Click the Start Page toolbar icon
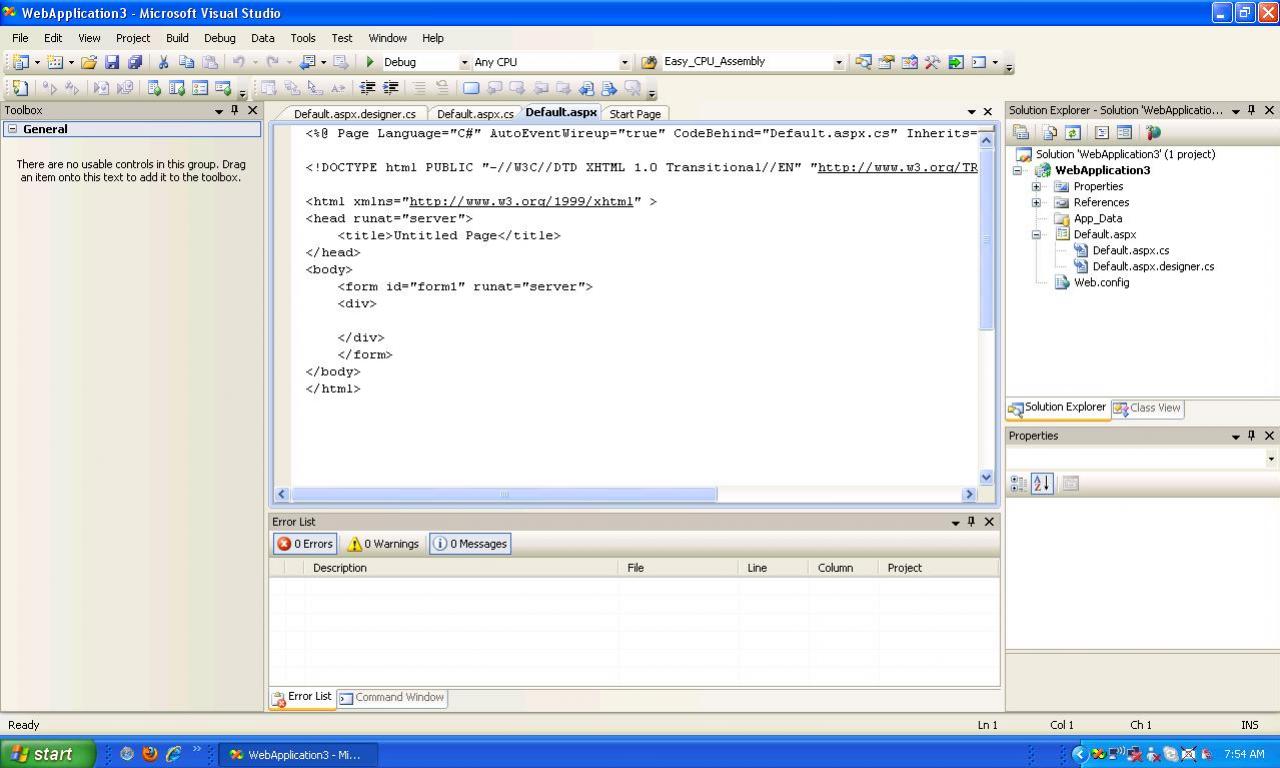The height and width of the screenshot is (768, 1280). 956,62
